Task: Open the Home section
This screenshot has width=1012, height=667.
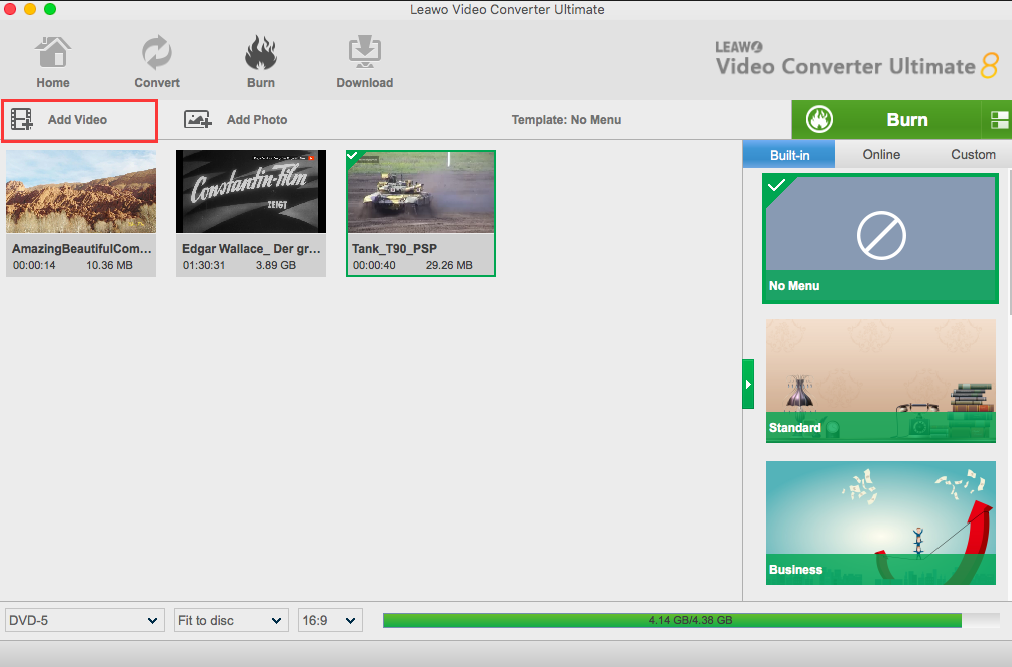Action: click(x=53, y=62)
